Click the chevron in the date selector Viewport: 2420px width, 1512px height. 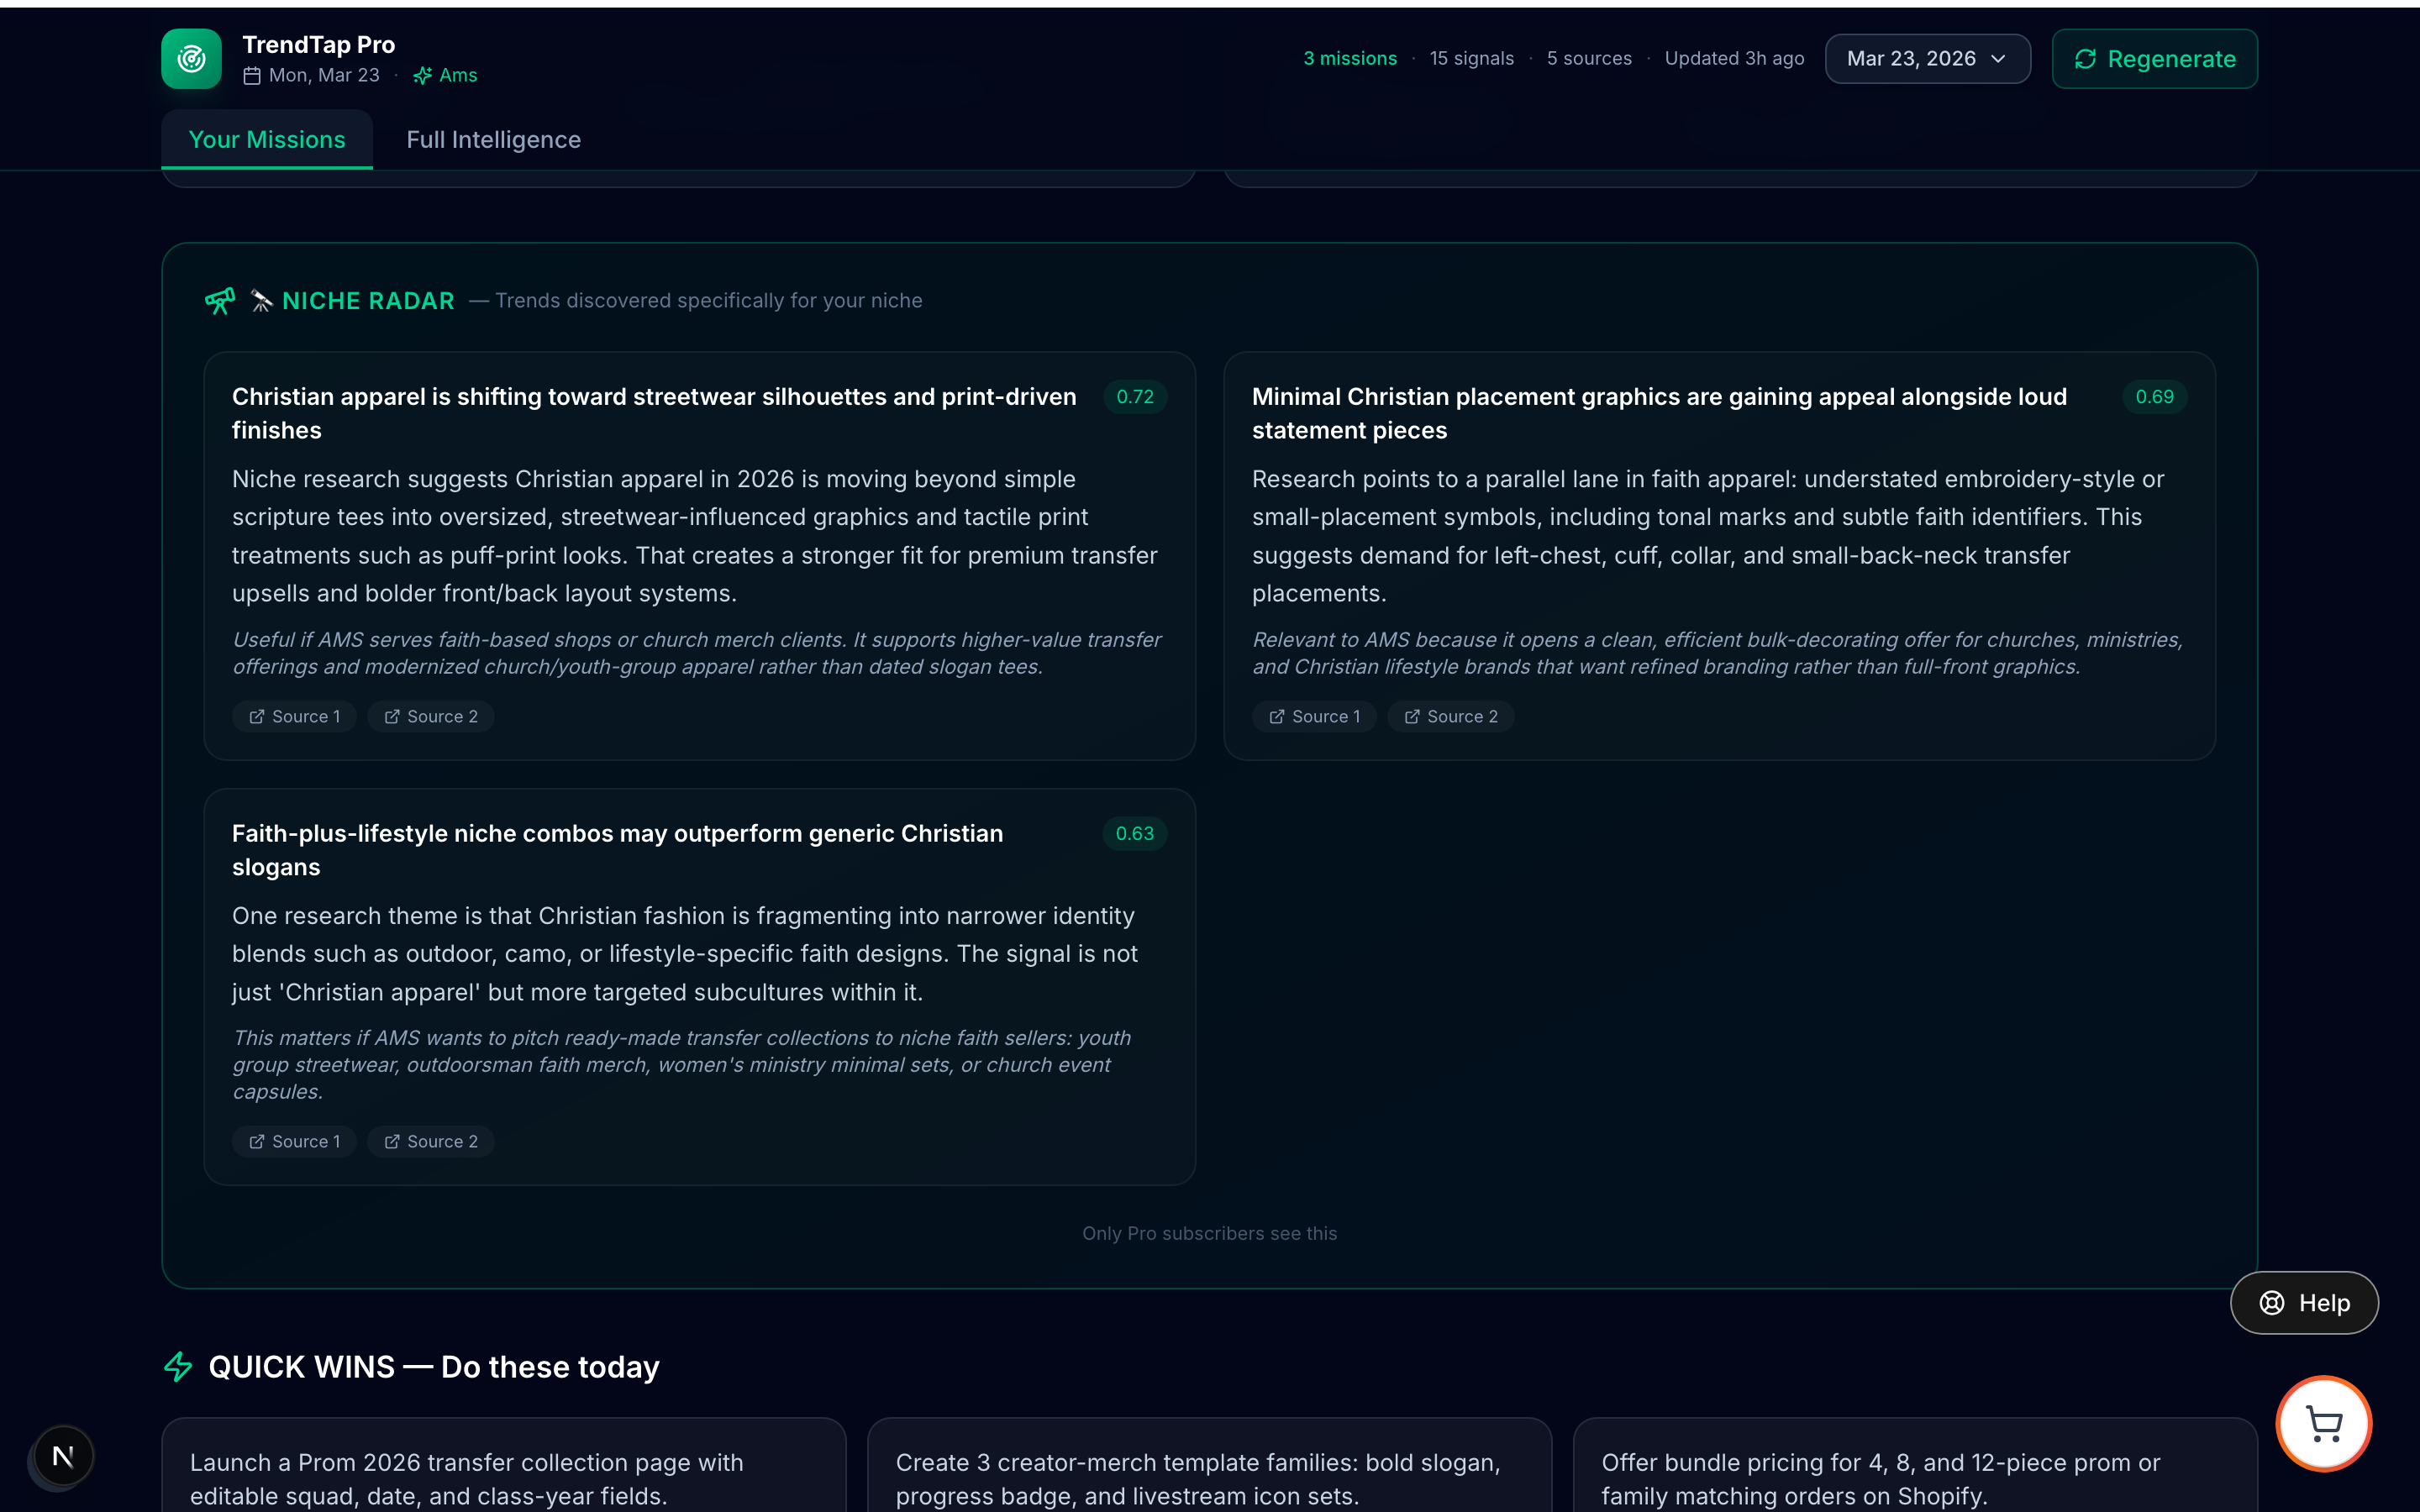point(1998,59)
